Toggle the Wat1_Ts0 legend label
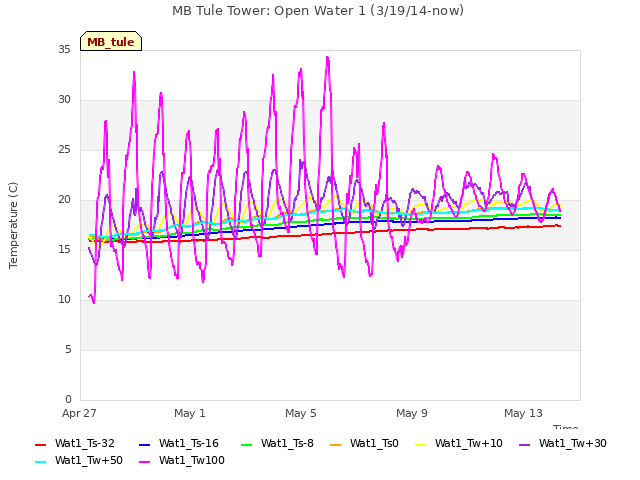 point(374,443)
